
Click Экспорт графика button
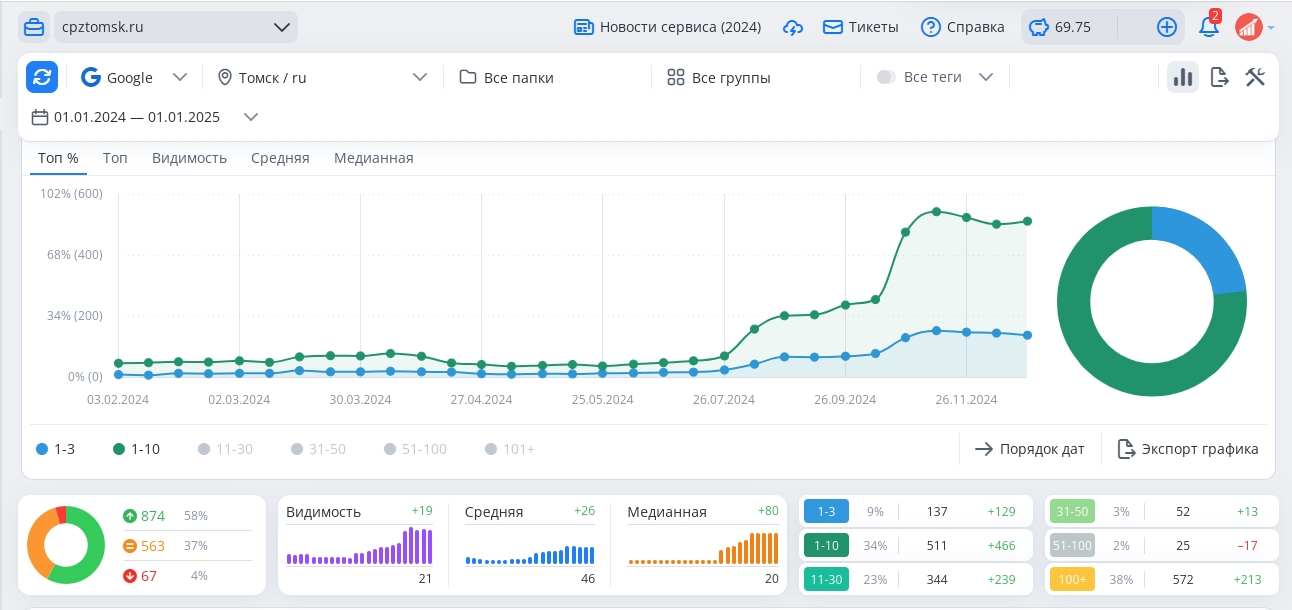(1188, 449)
